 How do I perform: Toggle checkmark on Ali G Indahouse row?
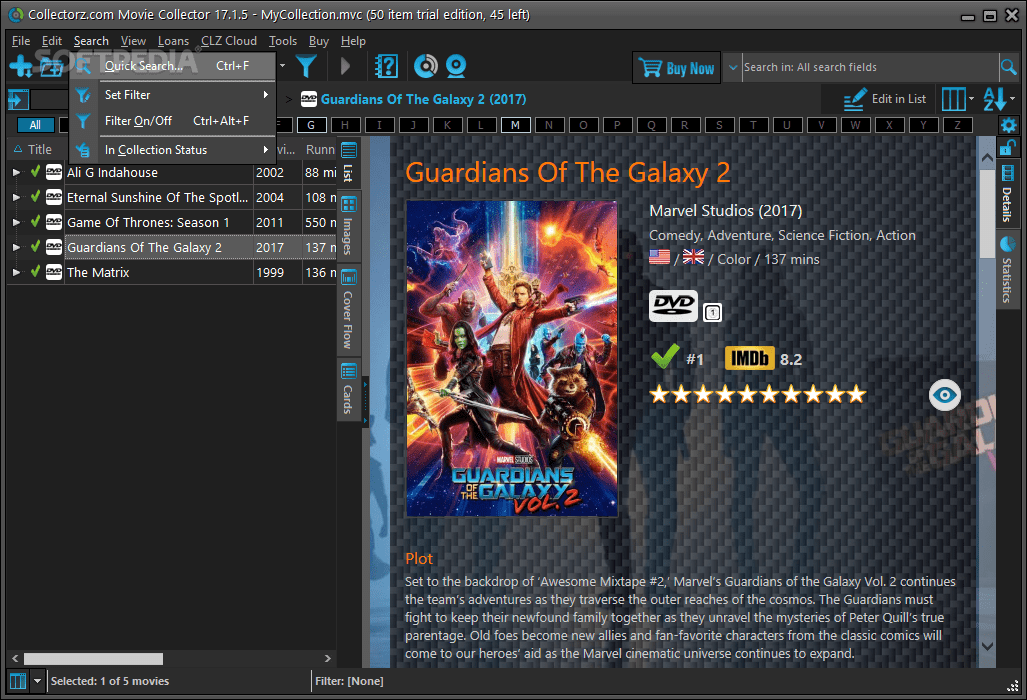click(x=36, y=172)
